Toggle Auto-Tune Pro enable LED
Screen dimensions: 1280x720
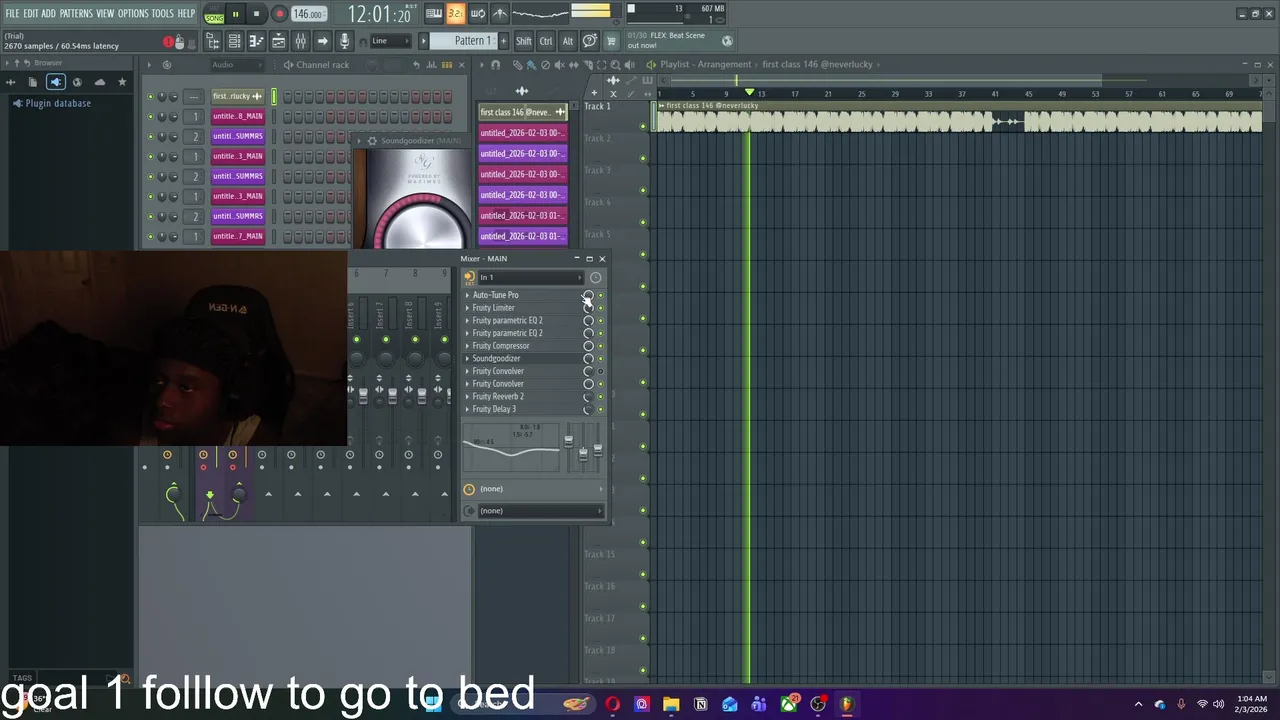(x=600, y=295)
